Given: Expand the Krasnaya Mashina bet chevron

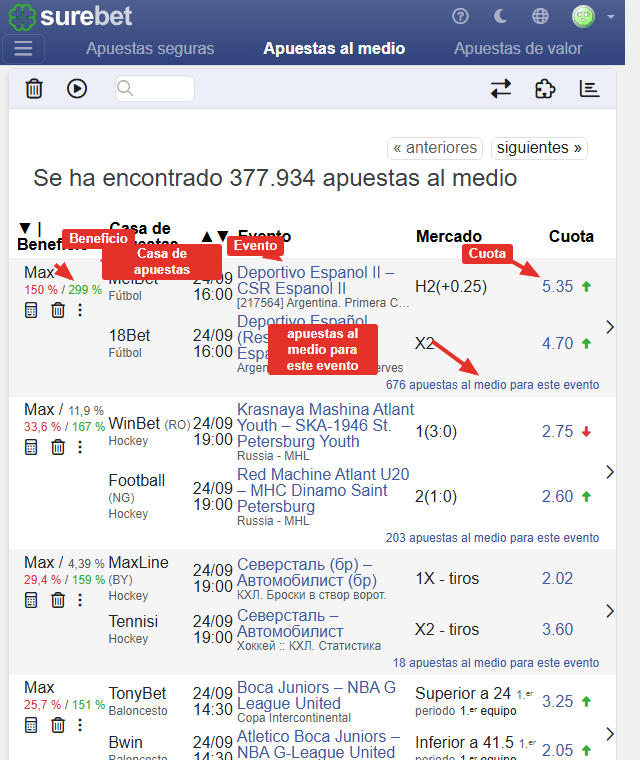Looking at the screenshot, I should pos(610,472).
